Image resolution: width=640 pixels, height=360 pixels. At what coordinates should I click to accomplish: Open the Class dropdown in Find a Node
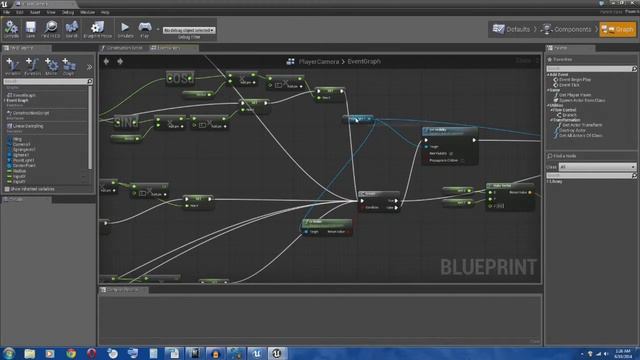(x=597, y=167)
